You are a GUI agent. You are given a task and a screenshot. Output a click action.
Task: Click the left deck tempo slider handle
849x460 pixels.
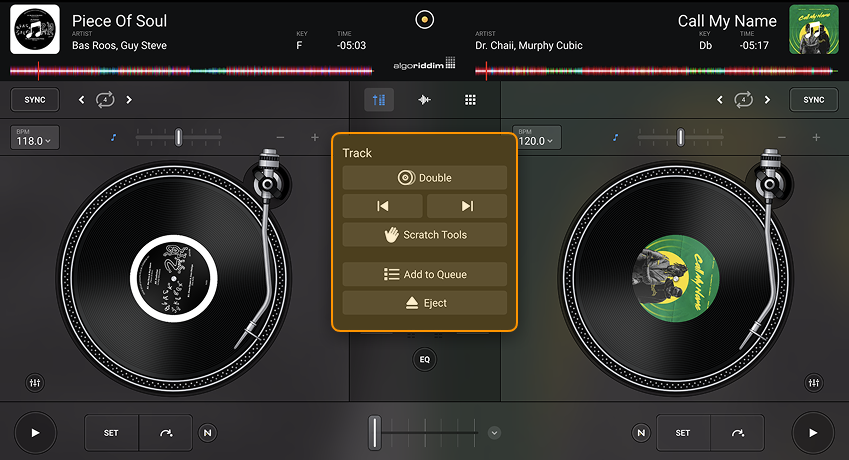(178, 137)
